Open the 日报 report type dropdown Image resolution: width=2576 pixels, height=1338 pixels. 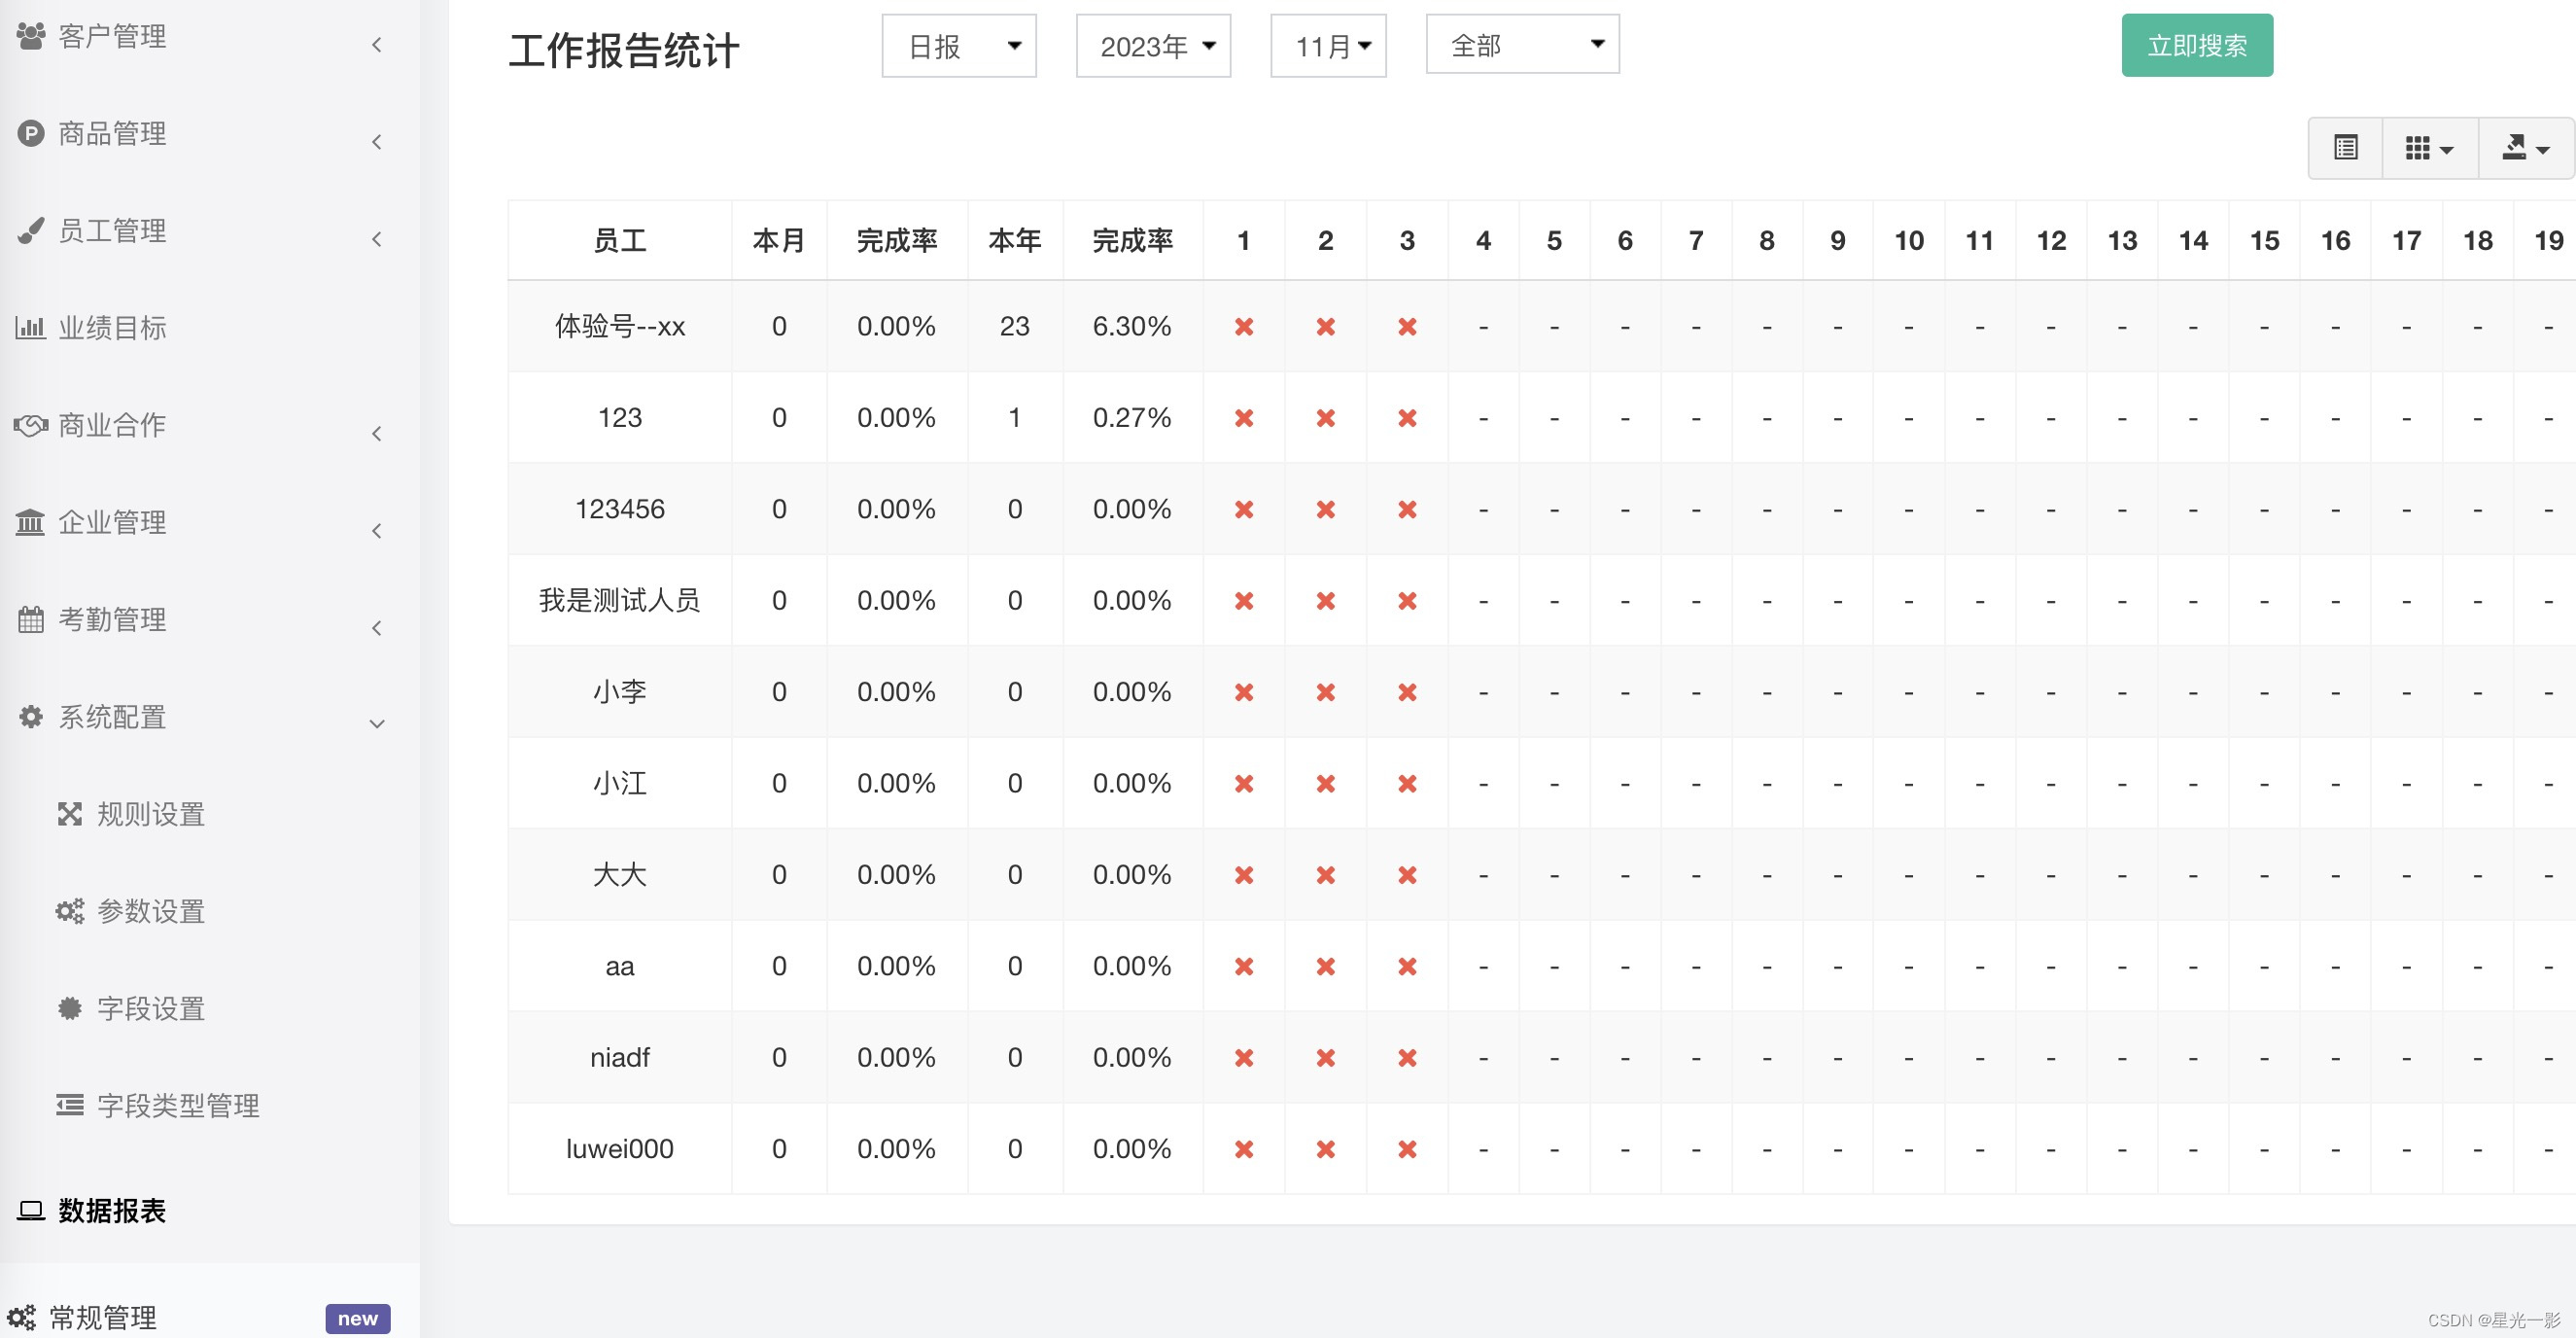coord(958,46)
